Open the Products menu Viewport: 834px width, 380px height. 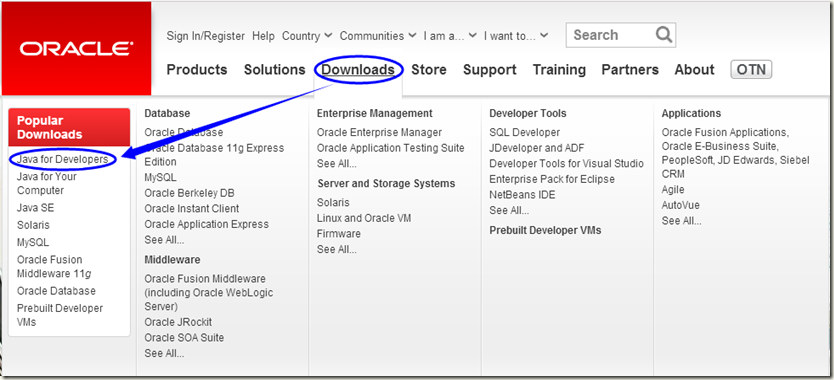pyautogui.click(x=197, y=70)
